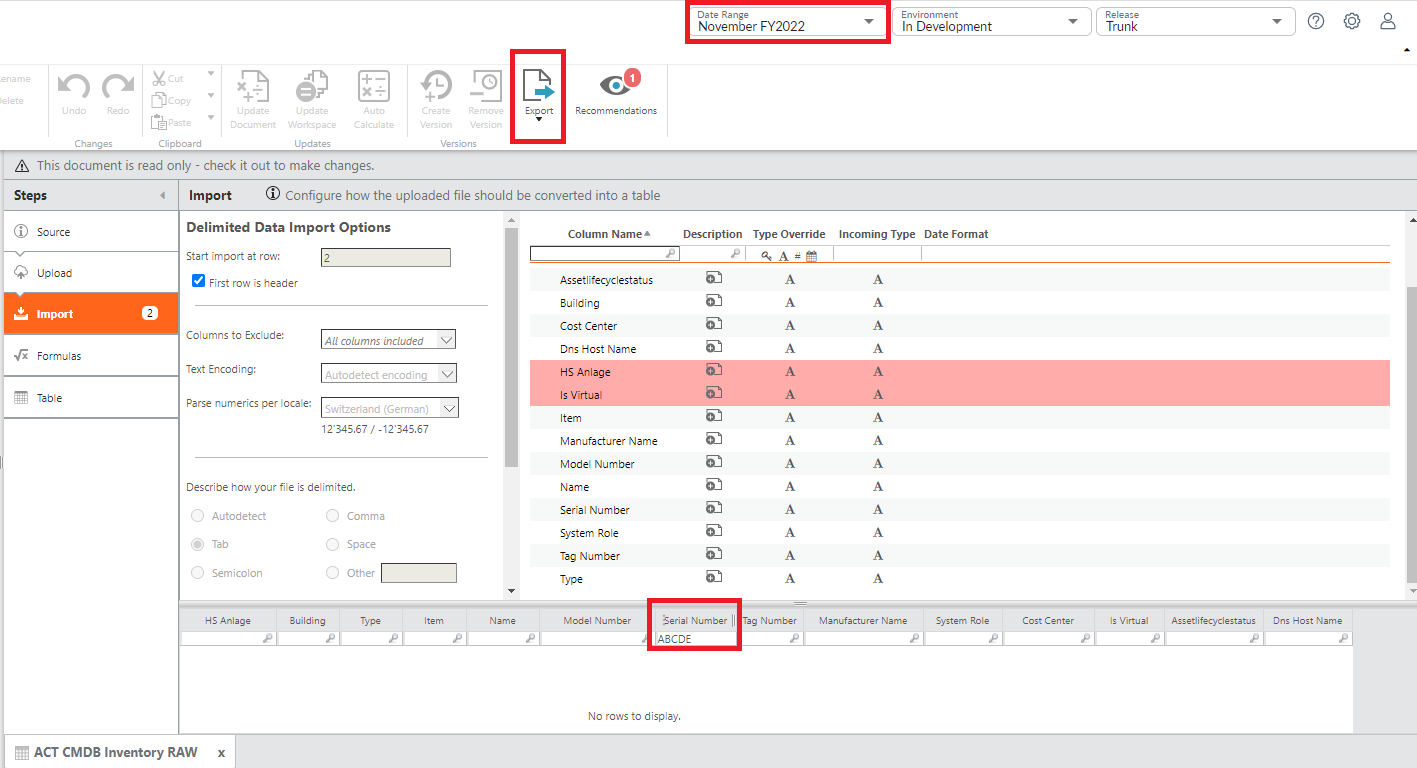Viewport: 1417px width, 768px height.
Task: Click the HS Anlage grid column header
Action: [x=228, y=620]
